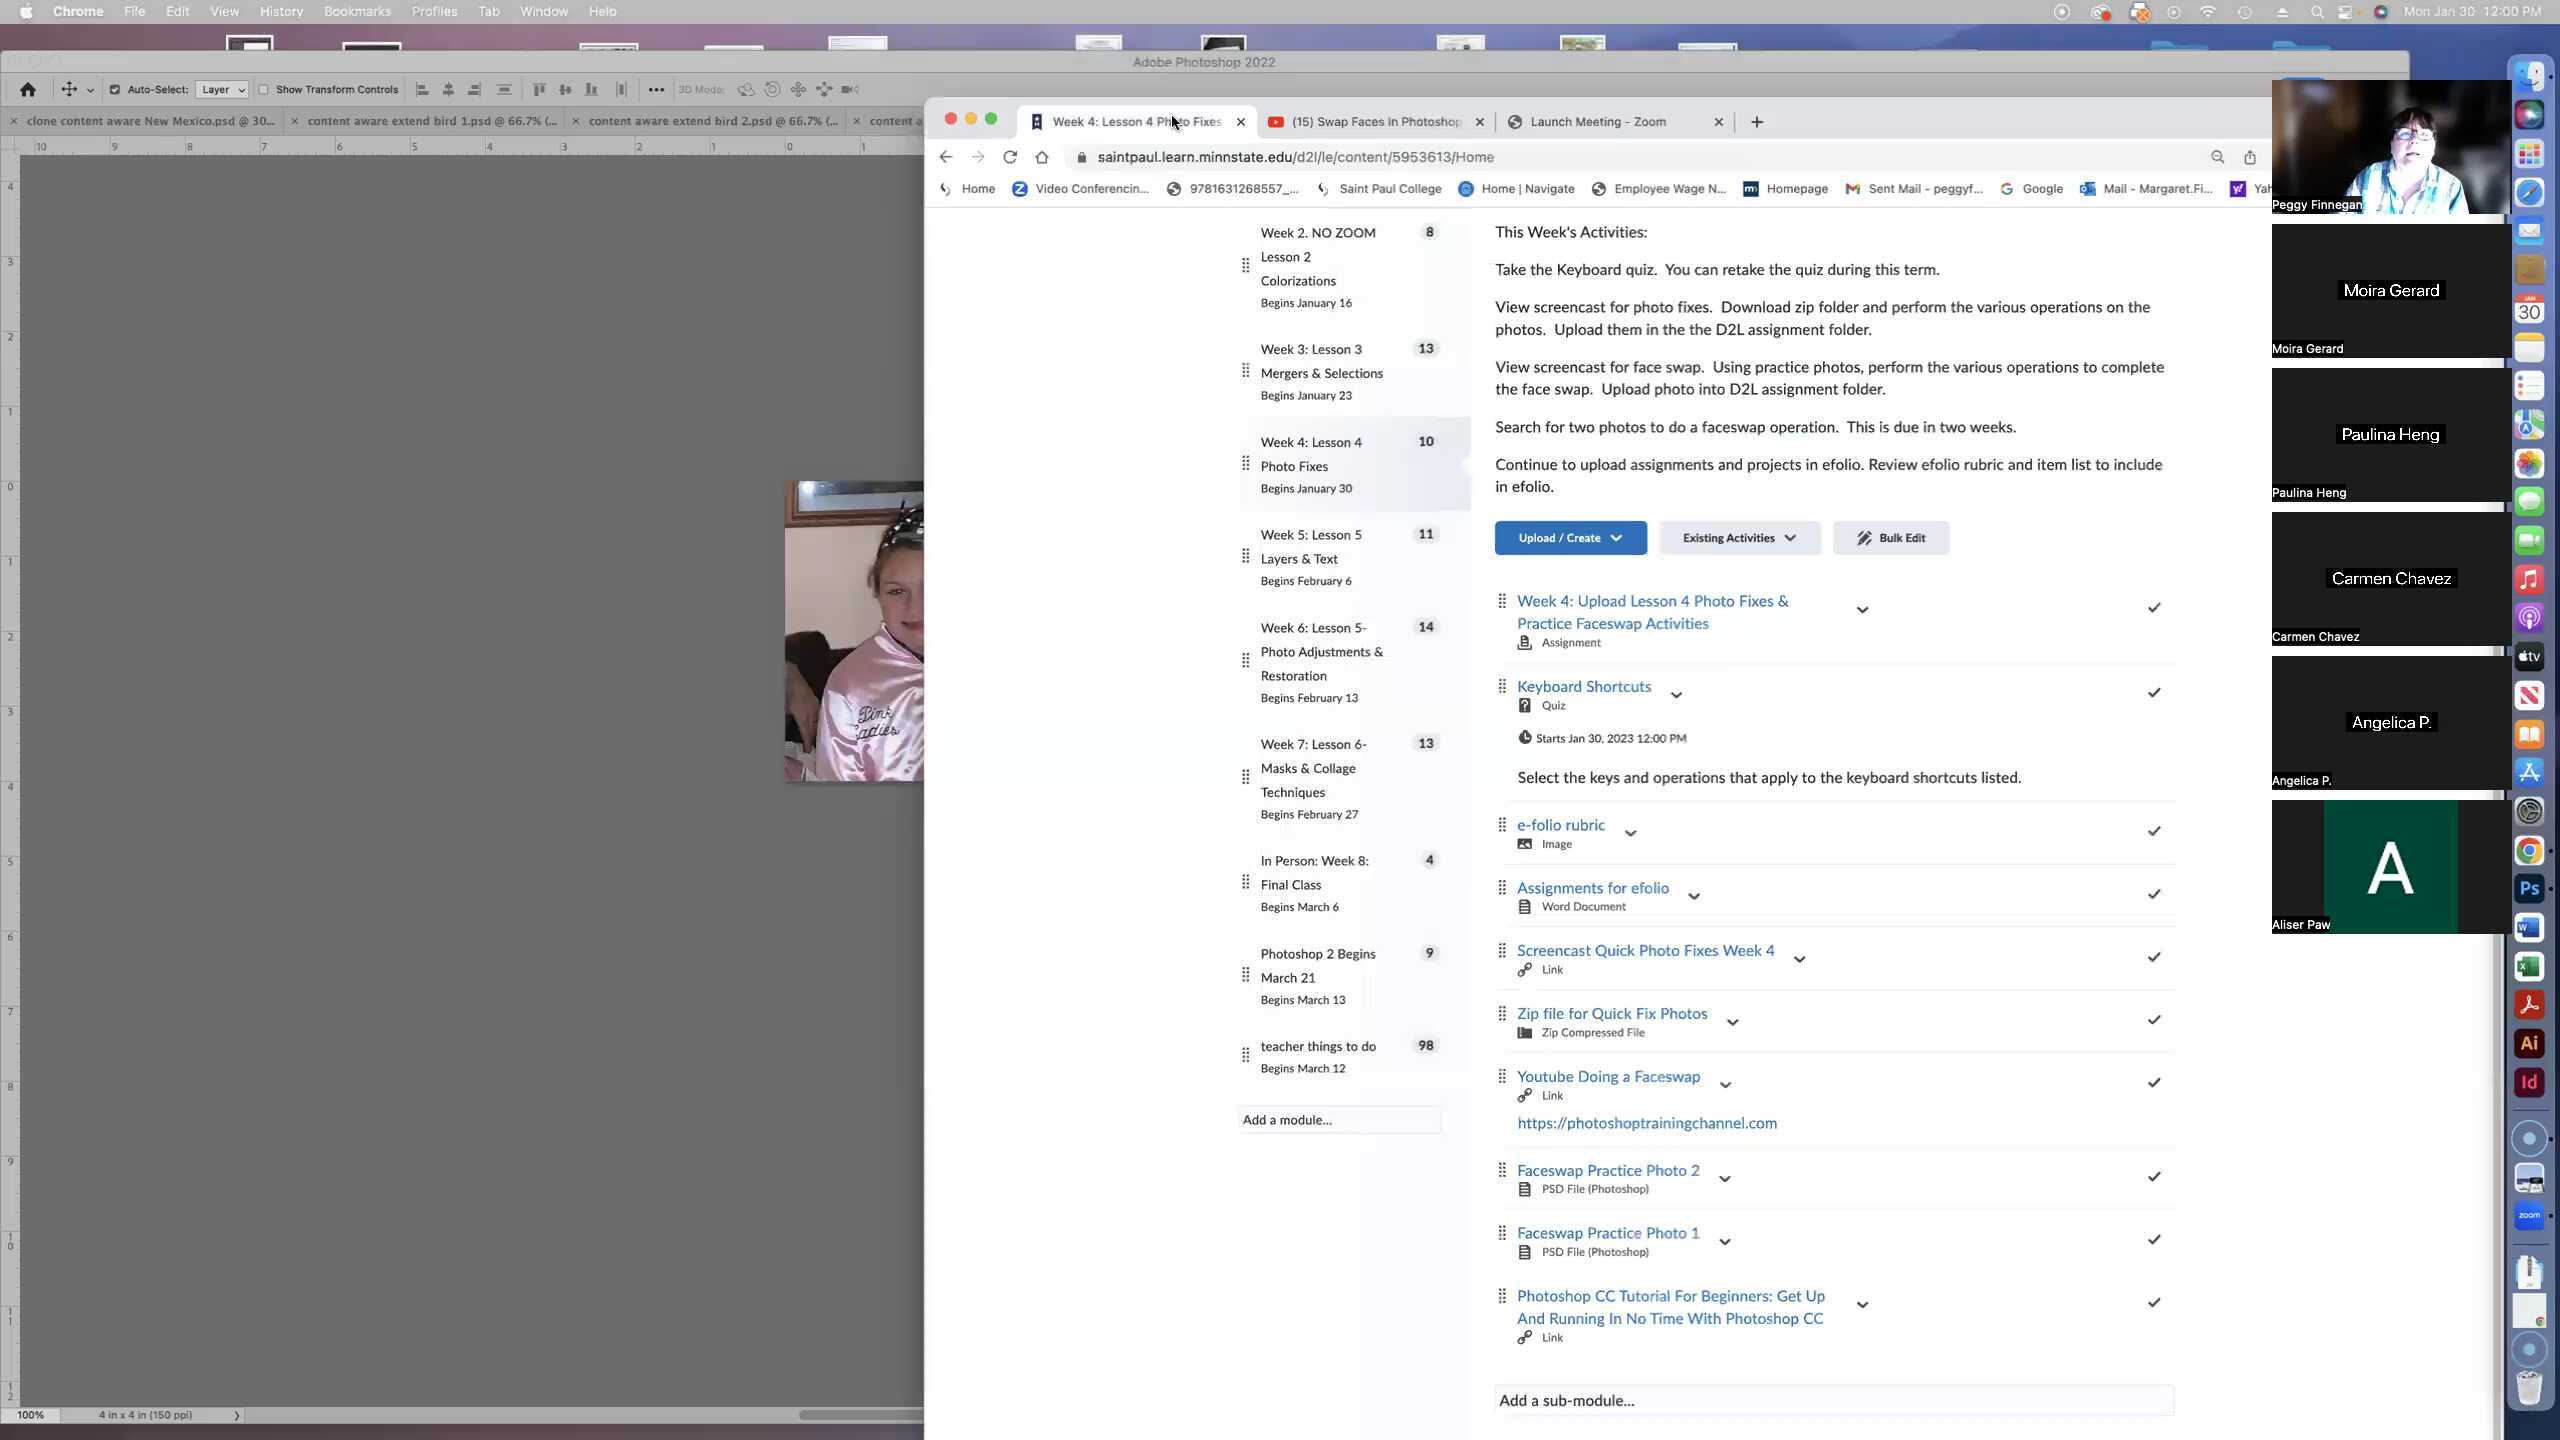This screenshot has width=2560, height=1440.
Task: Toggle the completion checkmark beside Keyboard Shortcuts quiz
Action: (2154, 692)
